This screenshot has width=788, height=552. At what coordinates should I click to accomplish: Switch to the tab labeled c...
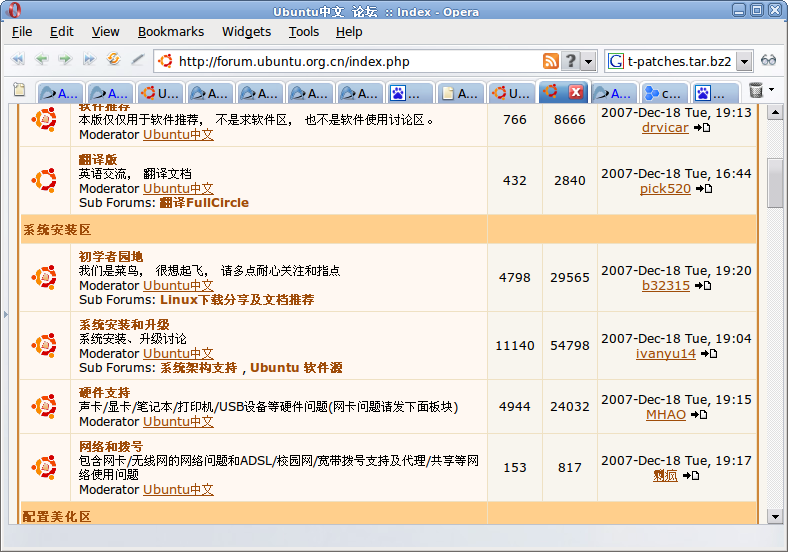coord(664,93)
